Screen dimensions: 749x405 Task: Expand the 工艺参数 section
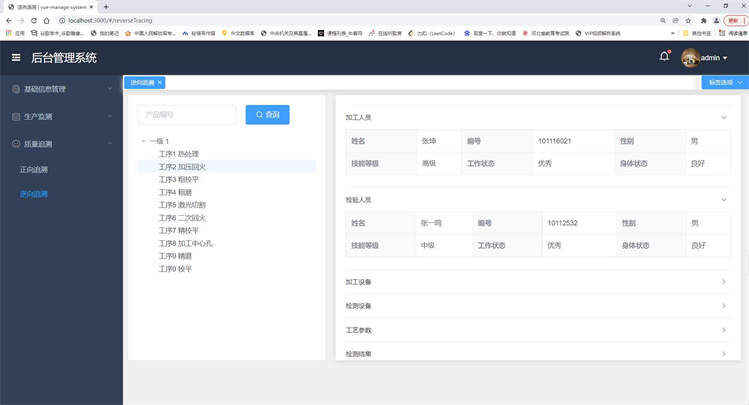pos(537,330)
